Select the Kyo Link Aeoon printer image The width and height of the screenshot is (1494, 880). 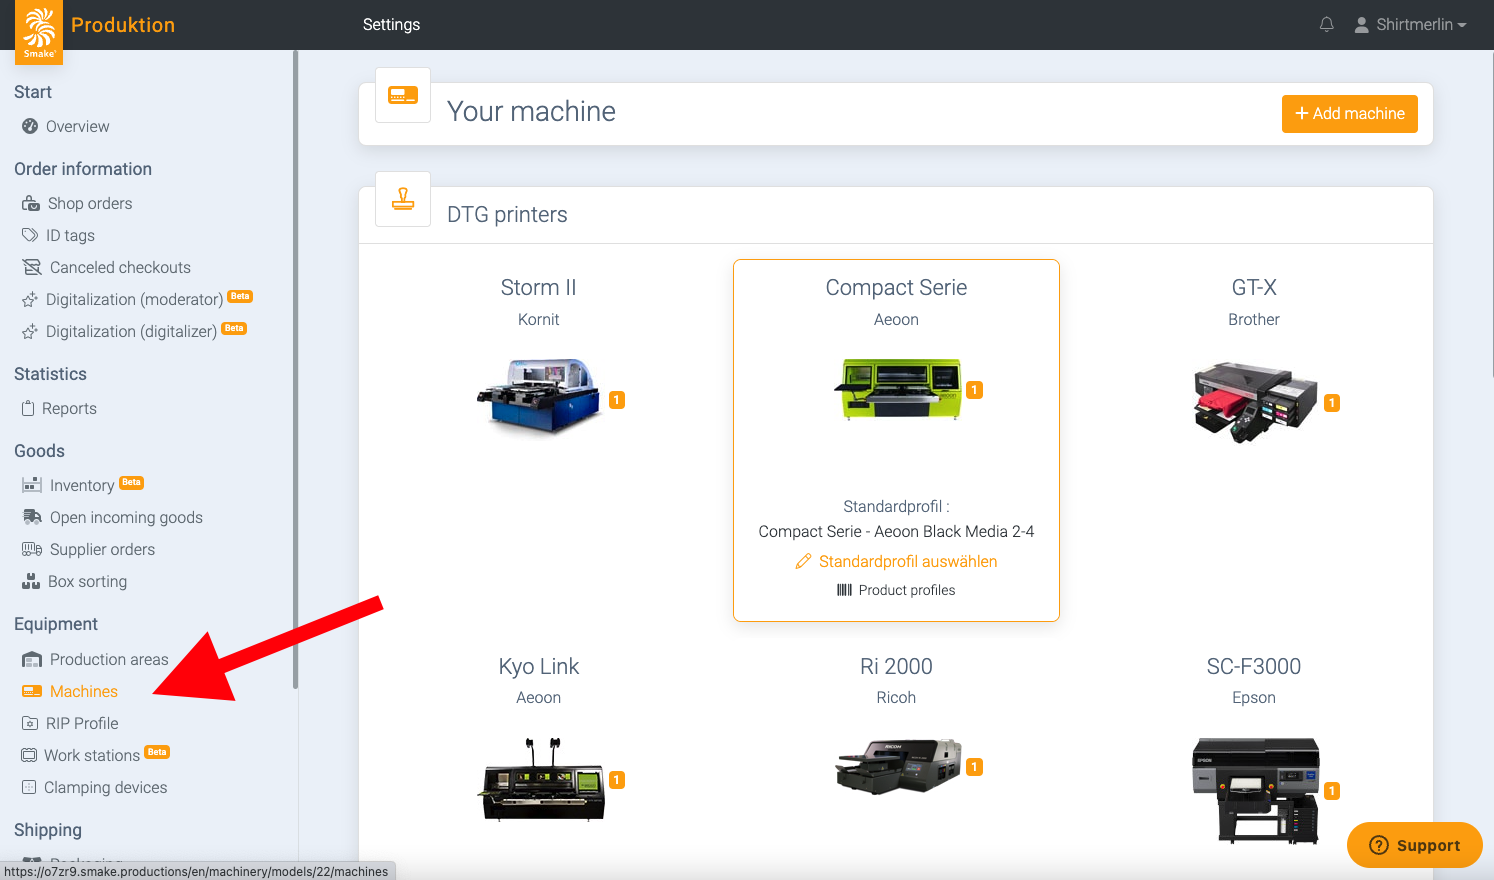click(543, 779)
